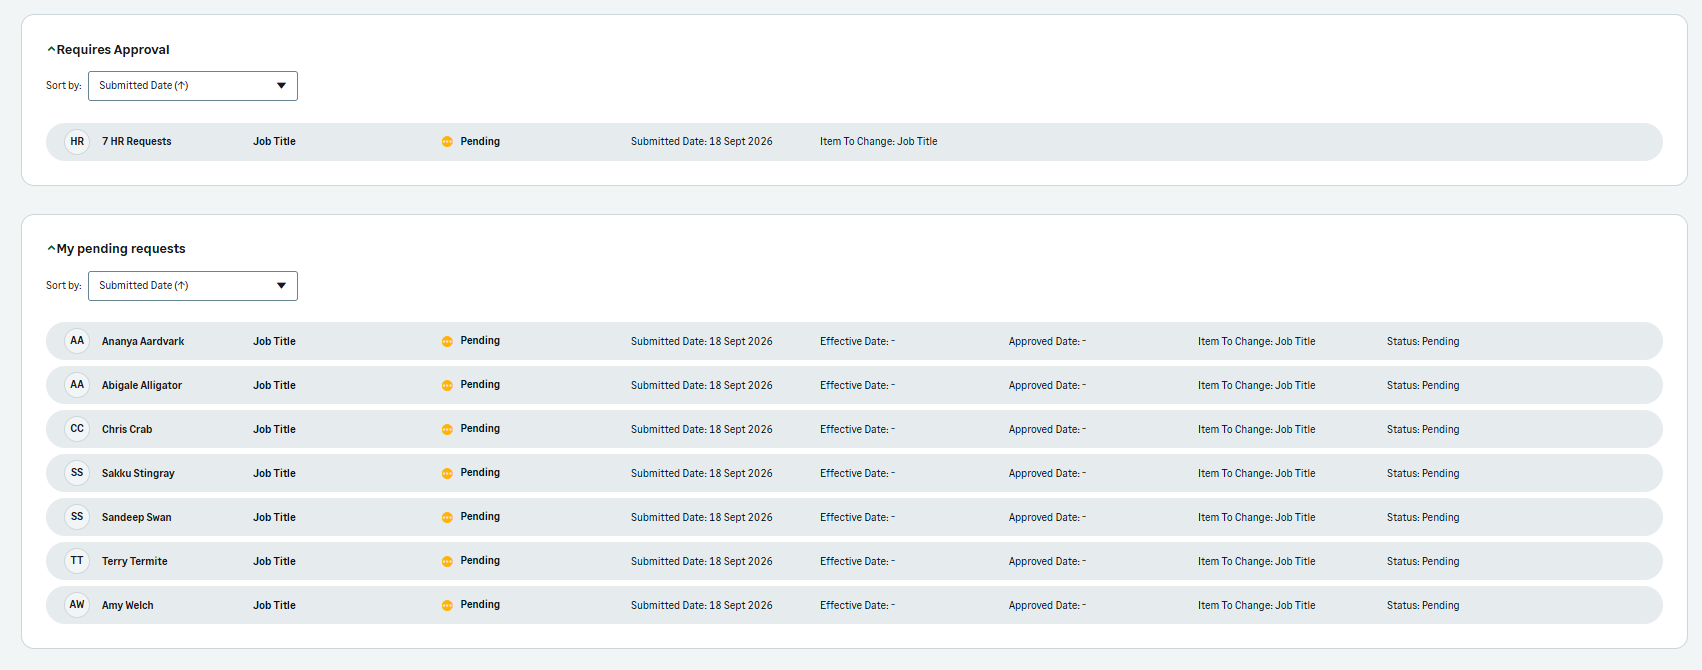Click Status: Pending in Chris Crab's row
Image resolution: width=1702 pixels, height=670 pixels.
click(x=1423, y=430)
